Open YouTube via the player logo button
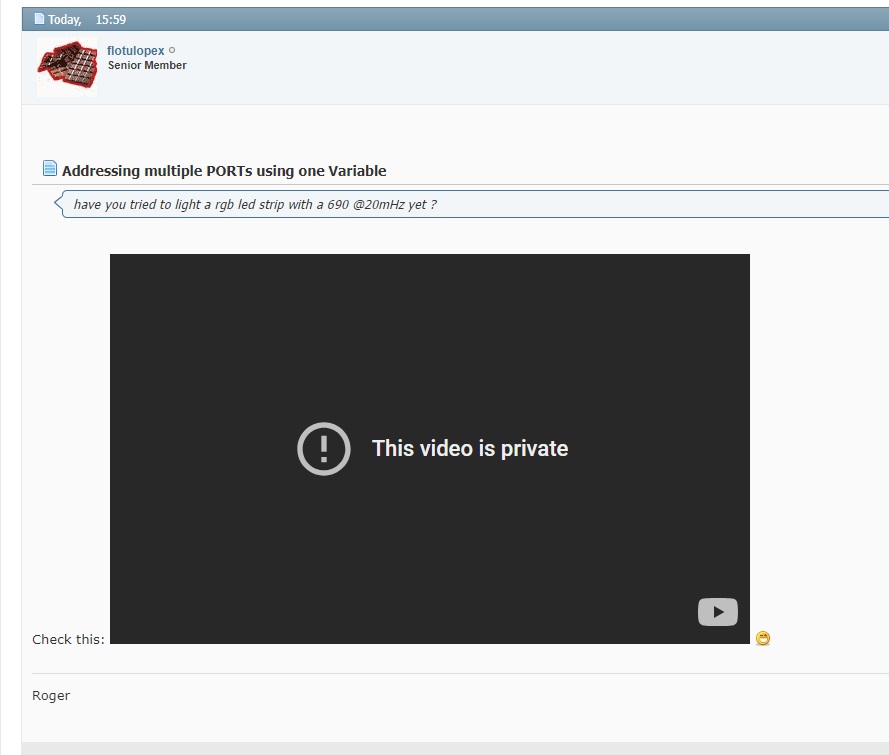The height and width of the screenshot is (755, 889). point(717,612)
